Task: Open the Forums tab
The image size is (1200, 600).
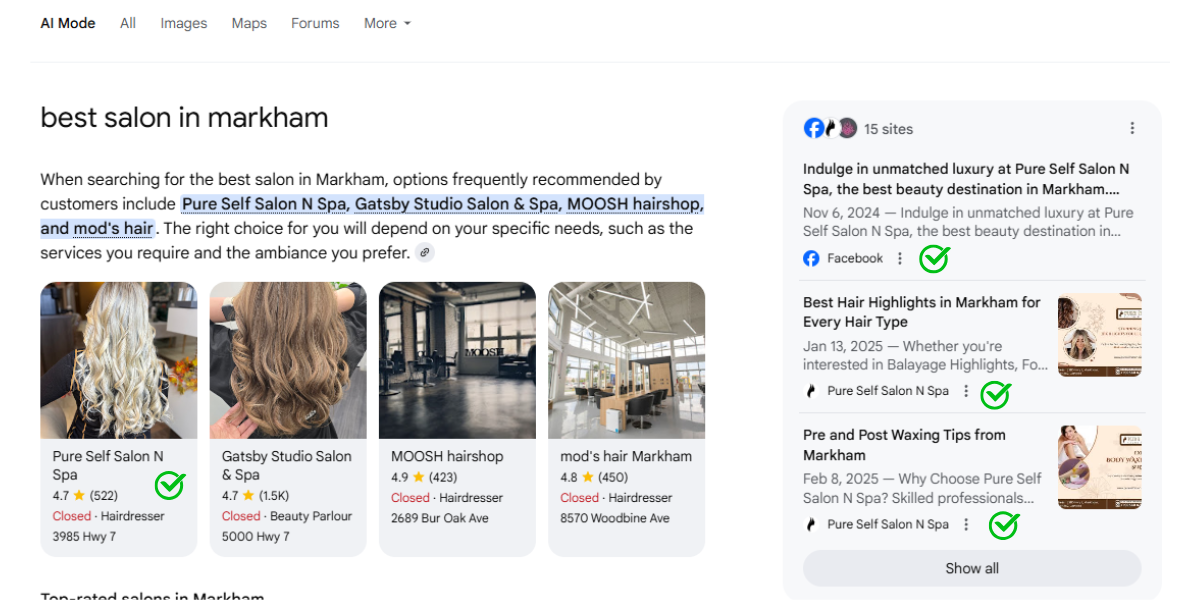Action: coord(315,23)
